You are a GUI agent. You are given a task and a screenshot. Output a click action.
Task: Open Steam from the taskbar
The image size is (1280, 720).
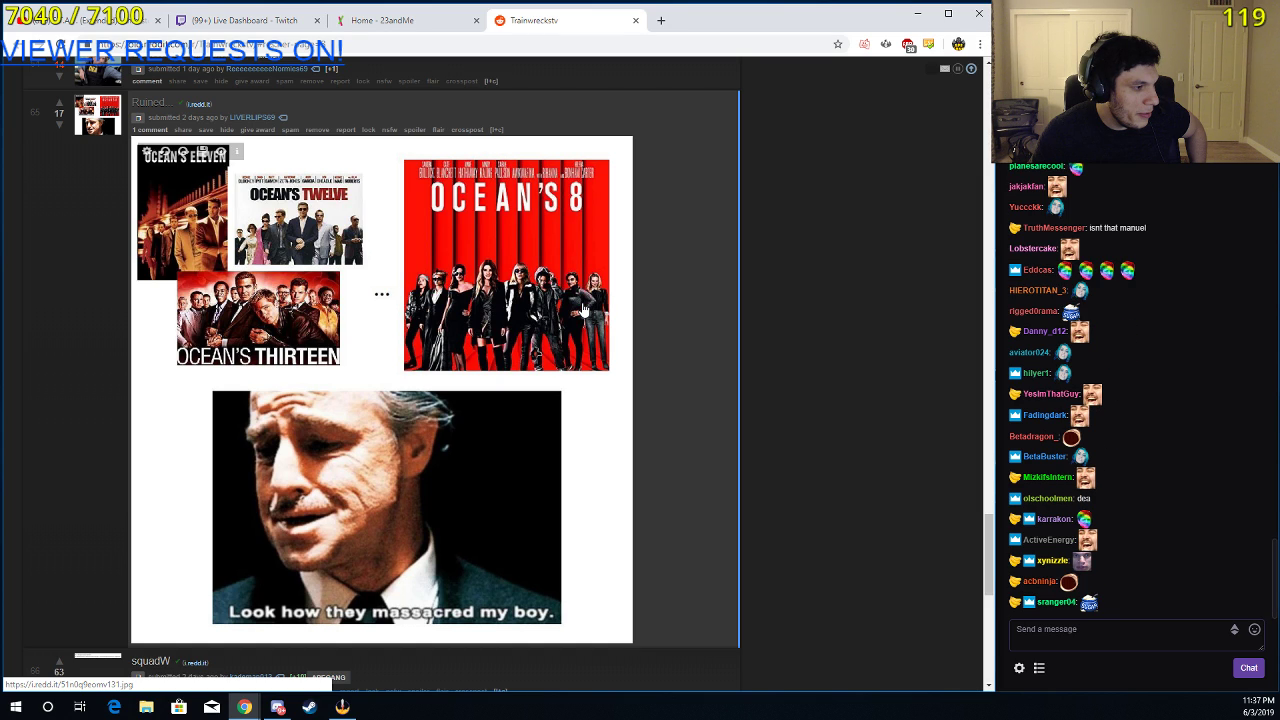coord(309,707)
